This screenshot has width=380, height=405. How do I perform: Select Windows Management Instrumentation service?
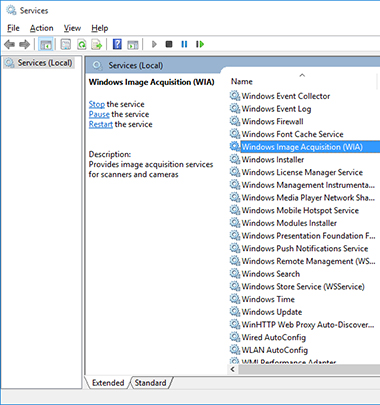pos(308,185)
